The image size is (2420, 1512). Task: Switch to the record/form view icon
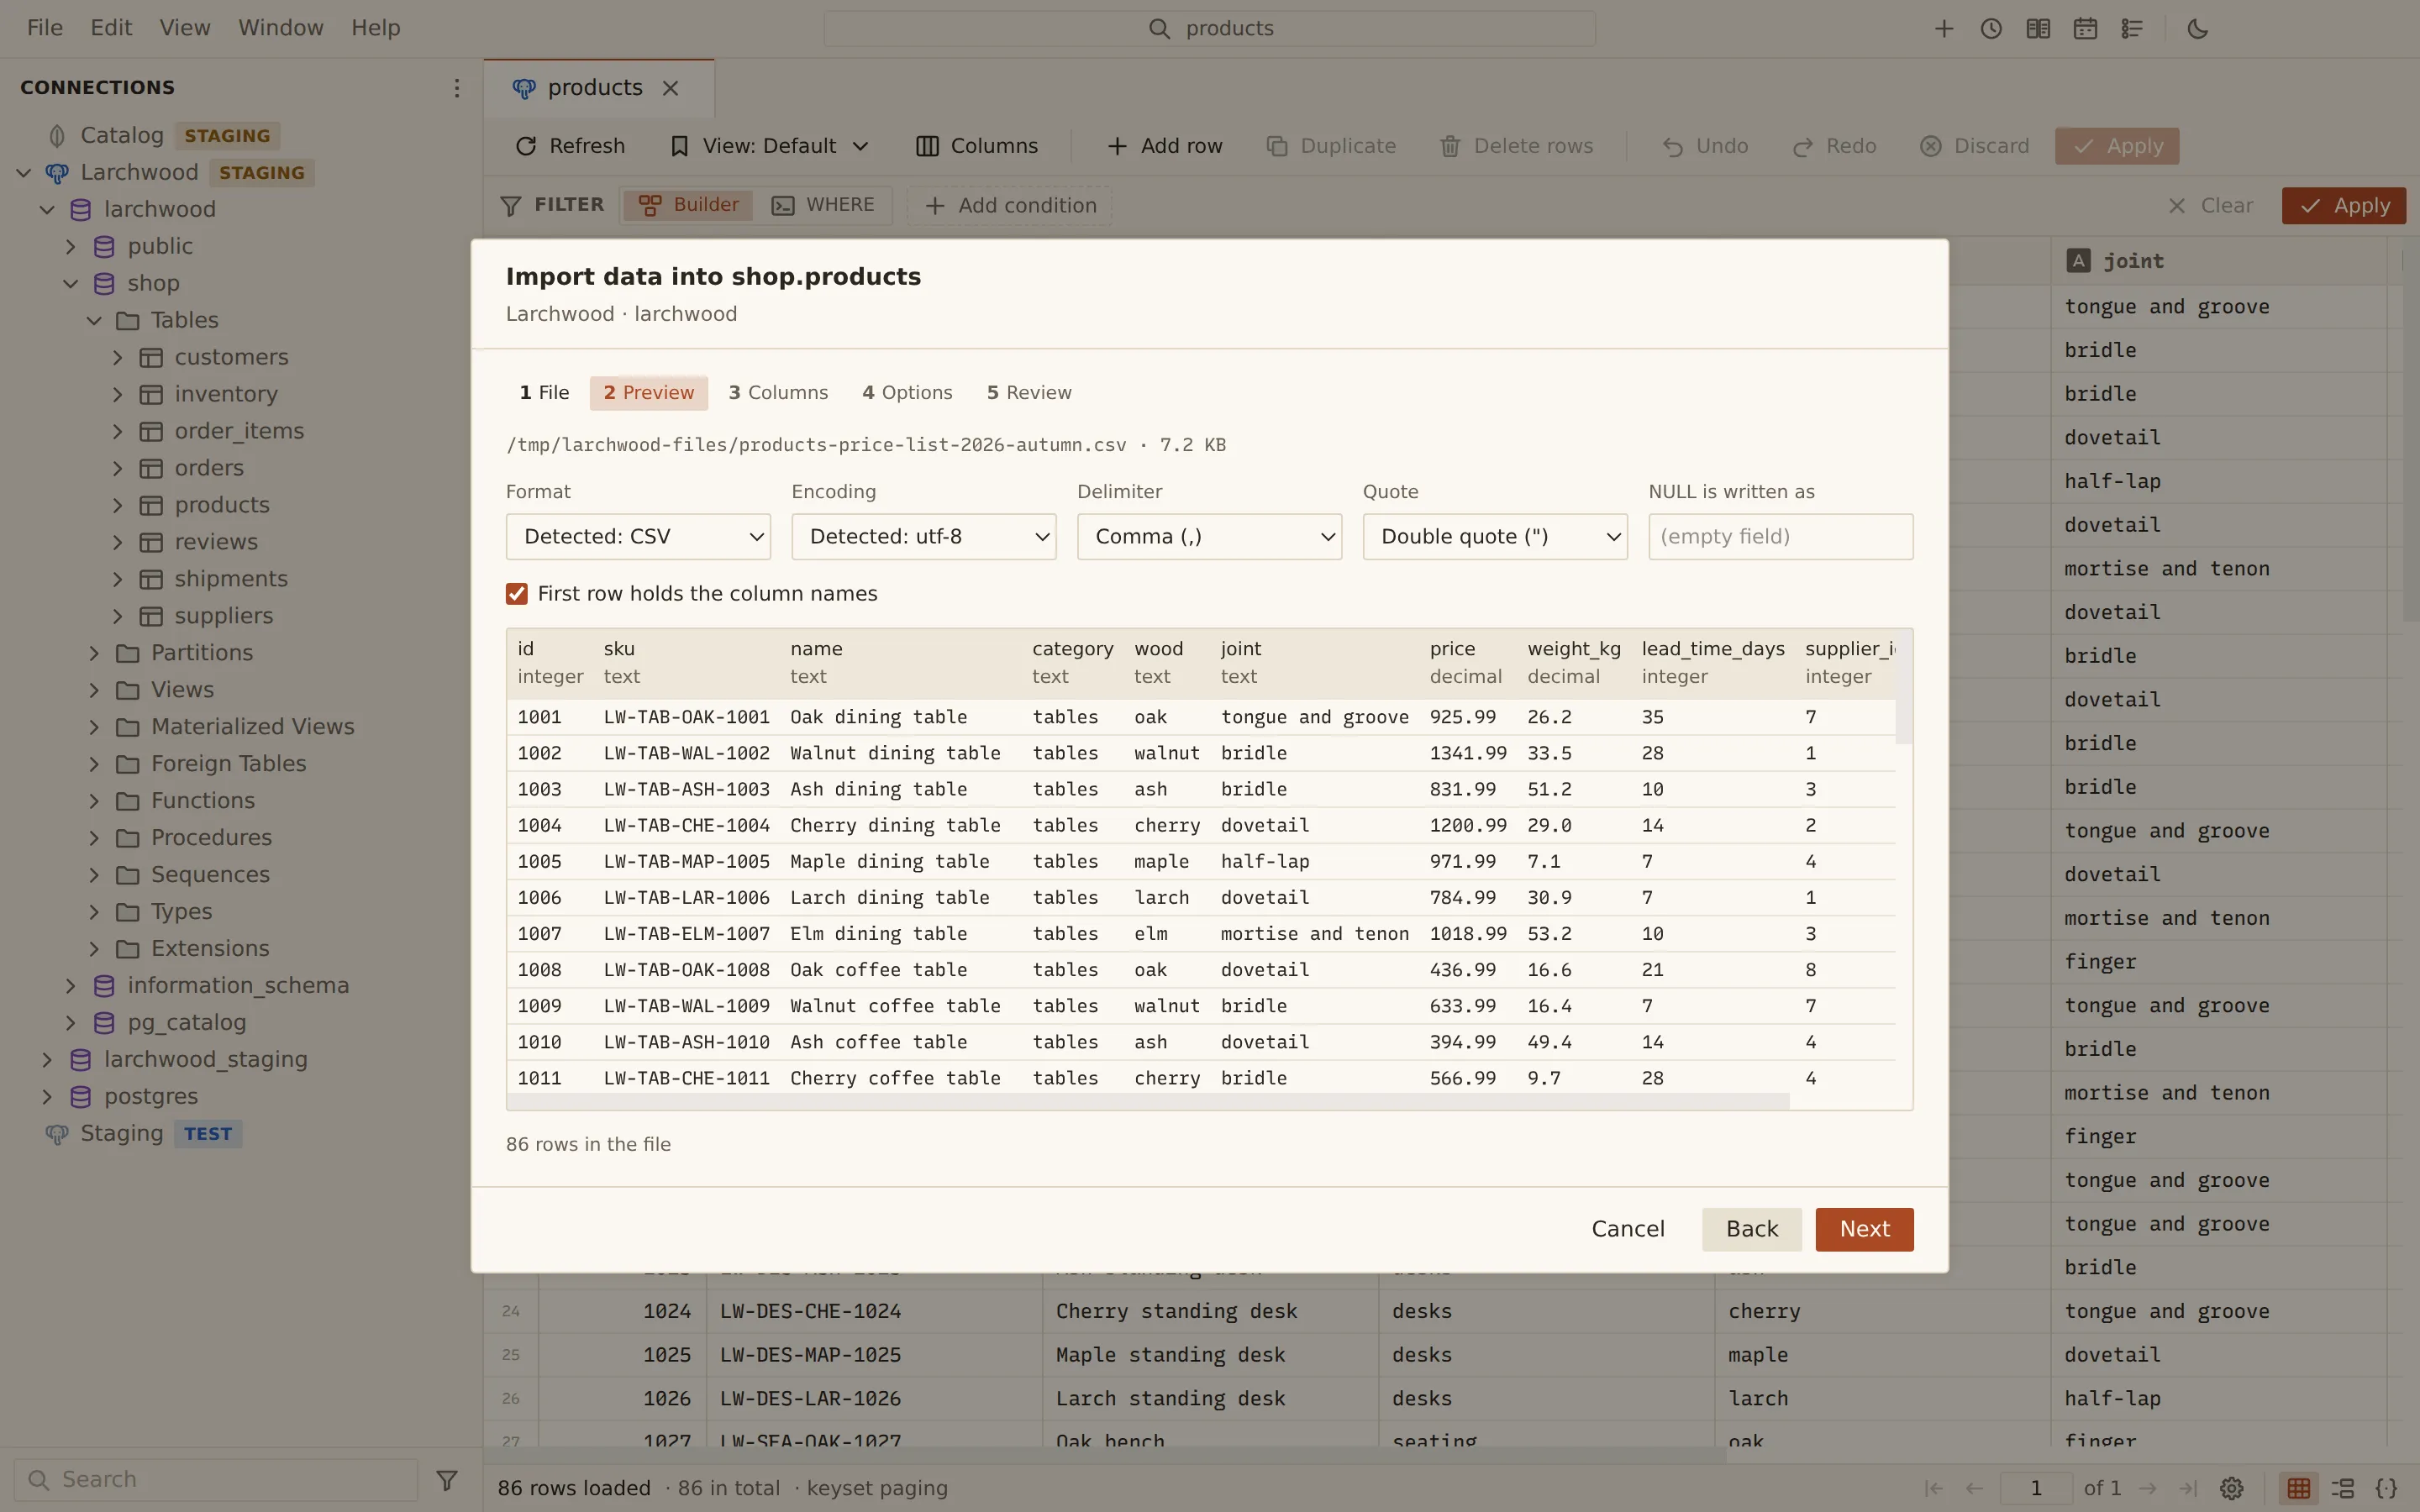click(x=2343, y=1488)
